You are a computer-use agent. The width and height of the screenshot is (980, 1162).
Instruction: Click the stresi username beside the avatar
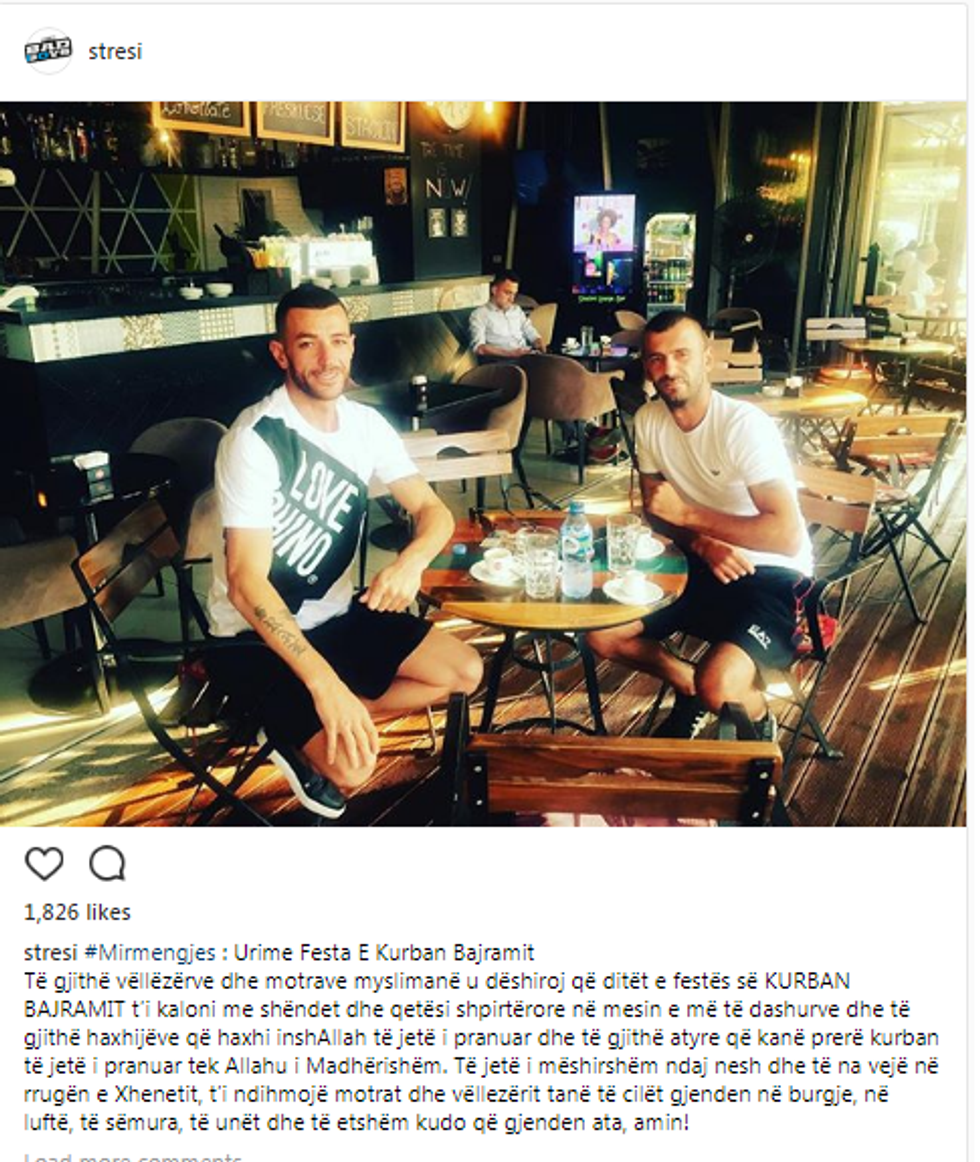[x=115, y=52]
